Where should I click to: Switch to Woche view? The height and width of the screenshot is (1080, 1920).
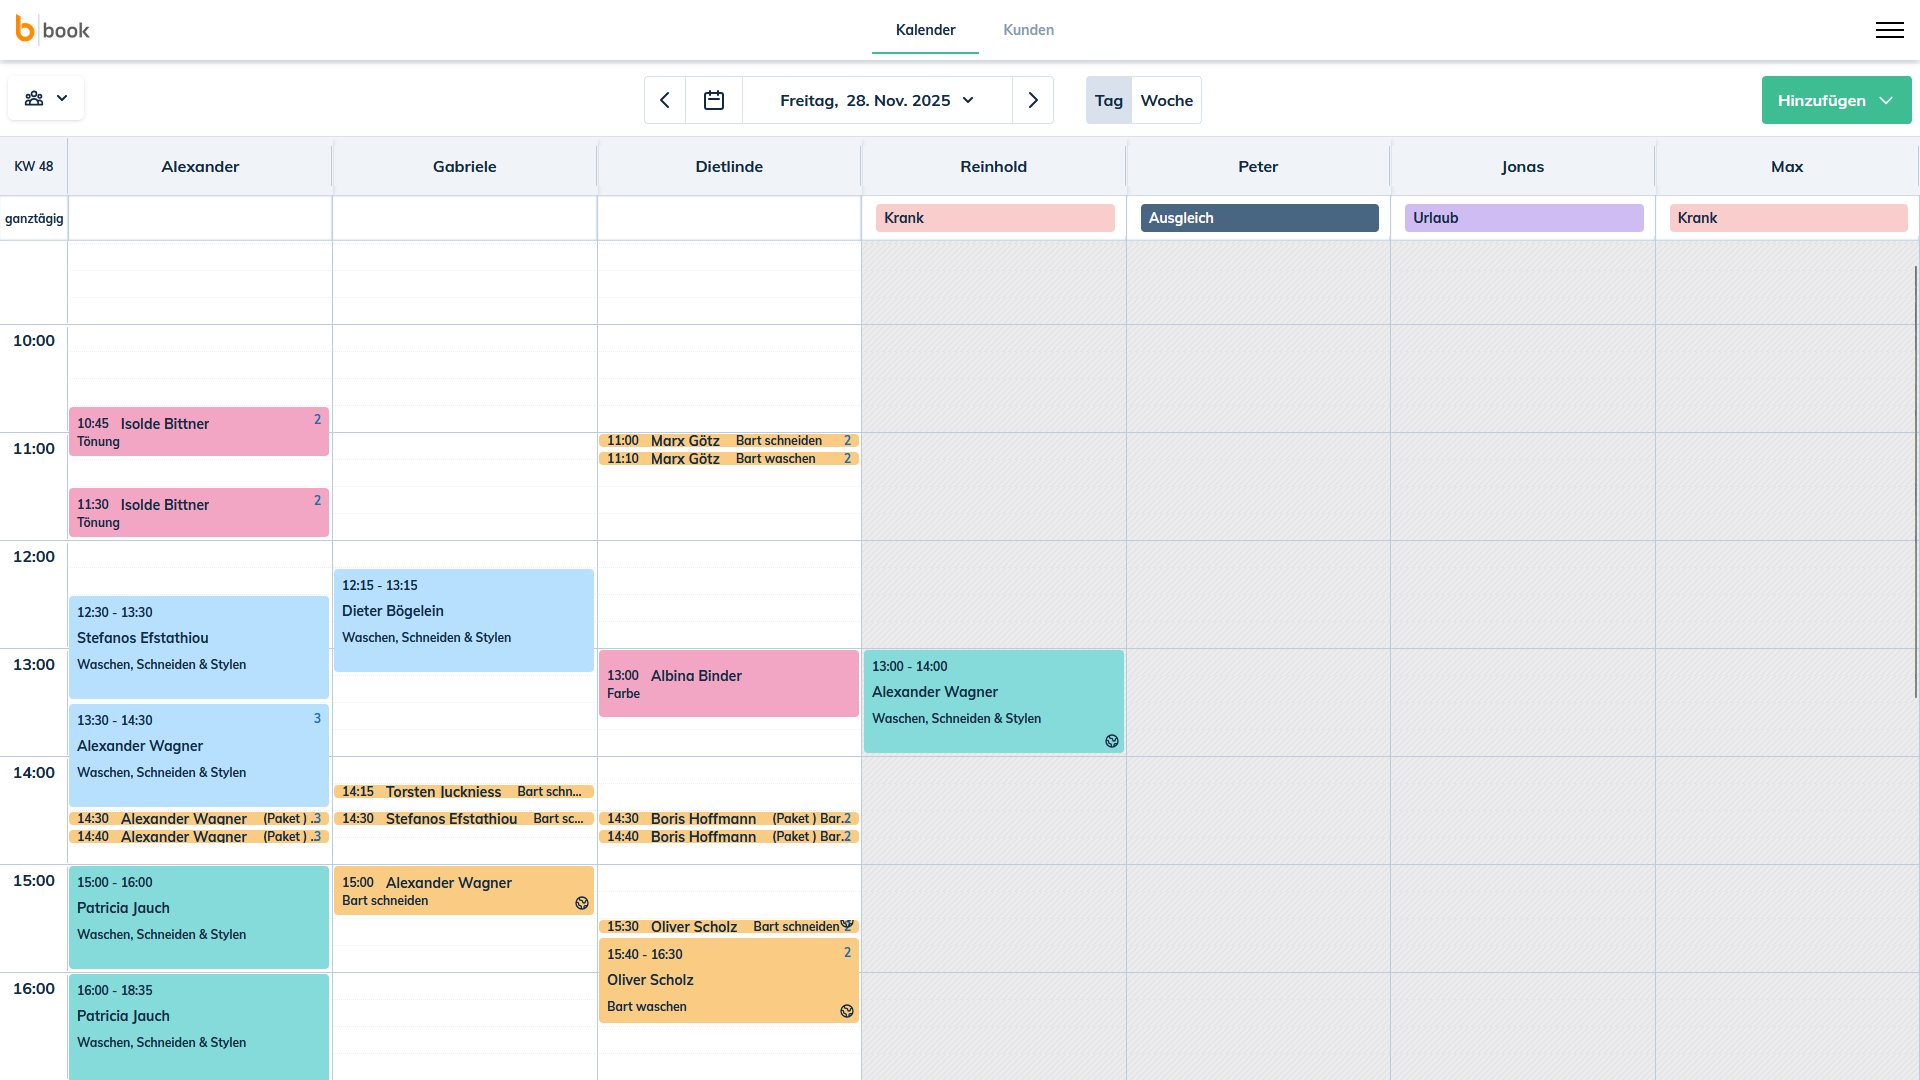[1166, 100]
